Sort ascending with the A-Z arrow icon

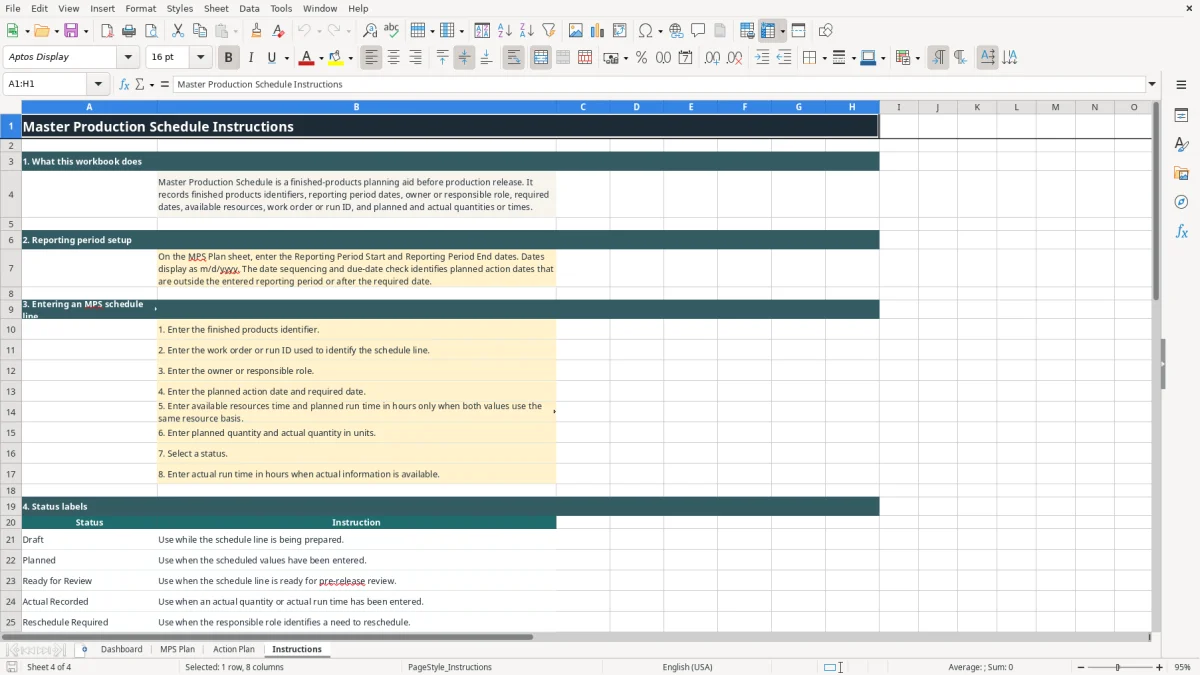(x=505, y=31)
